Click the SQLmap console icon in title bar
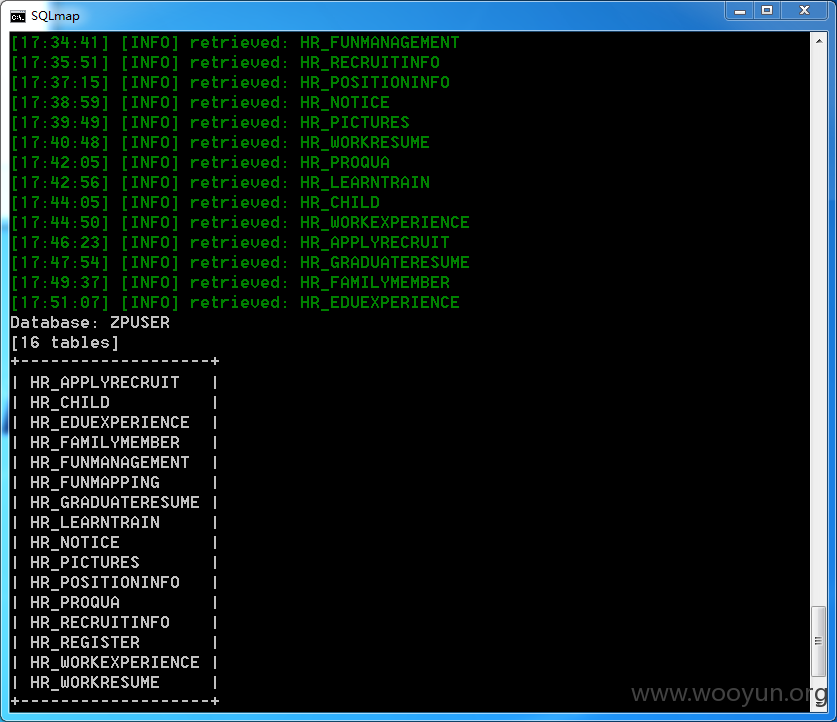This screenshot has width=837, height=722. point(18,17)
